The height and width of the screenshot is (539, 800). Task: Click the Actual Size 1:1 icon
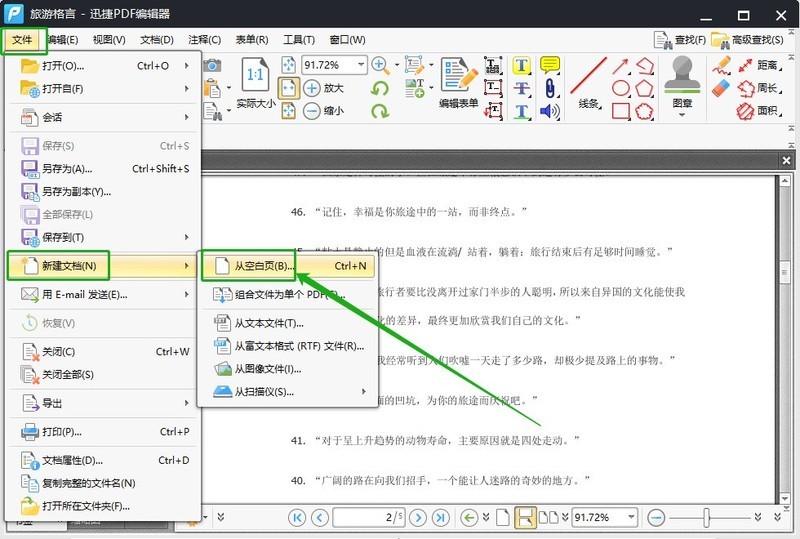256,83
